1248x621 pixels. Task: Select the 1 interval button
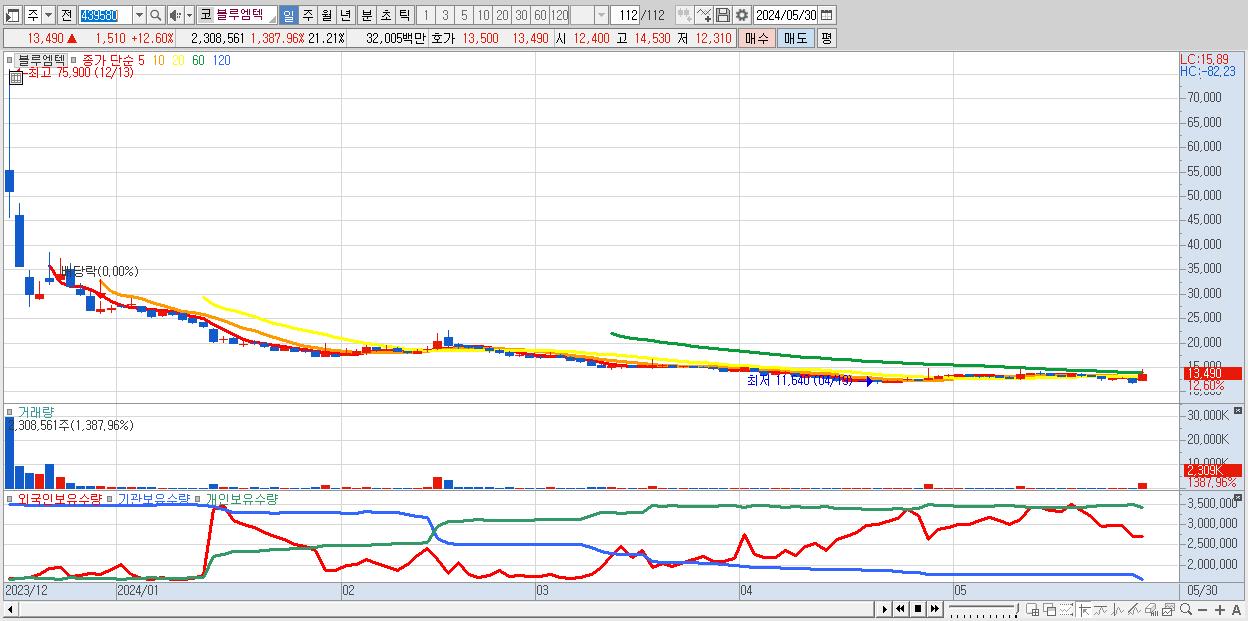[x=426, y=15]
